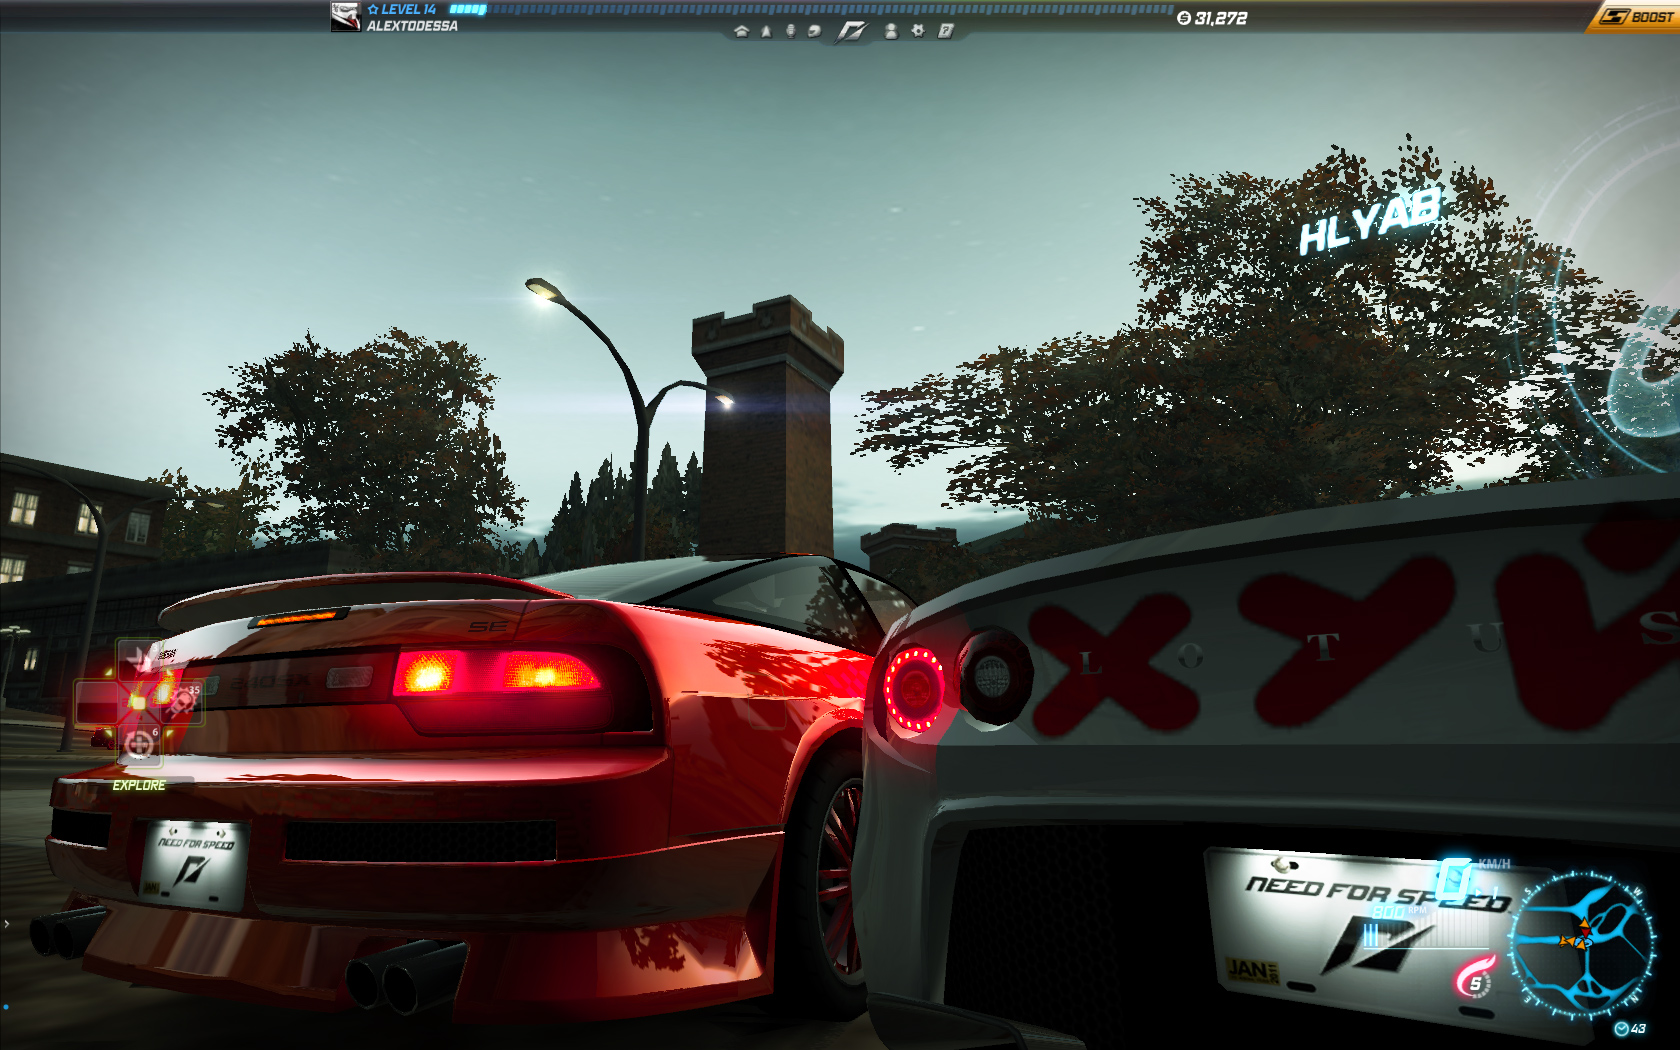Click the 0 KM/H speed readout
The width and height of the screenshot is (1680, 1050).
click(1472, 877)
